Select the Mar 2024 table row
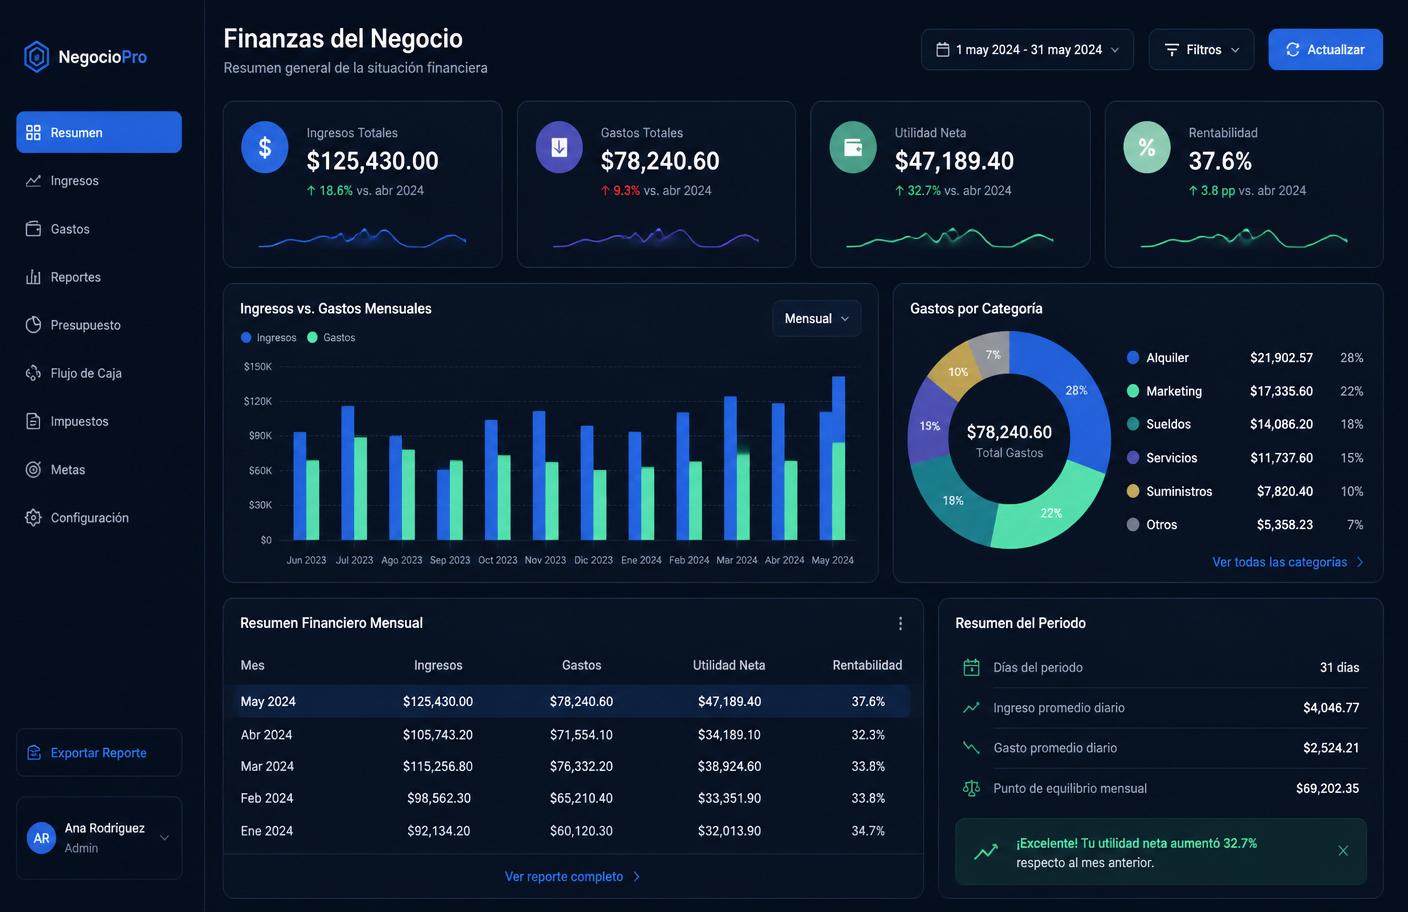 571,766
